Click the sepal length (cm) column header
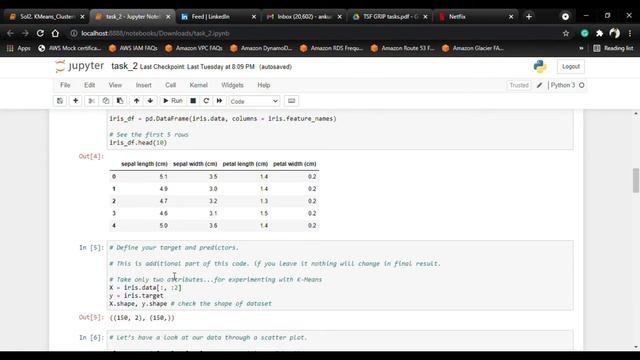 pyautogui.click(x=144, y=164)
